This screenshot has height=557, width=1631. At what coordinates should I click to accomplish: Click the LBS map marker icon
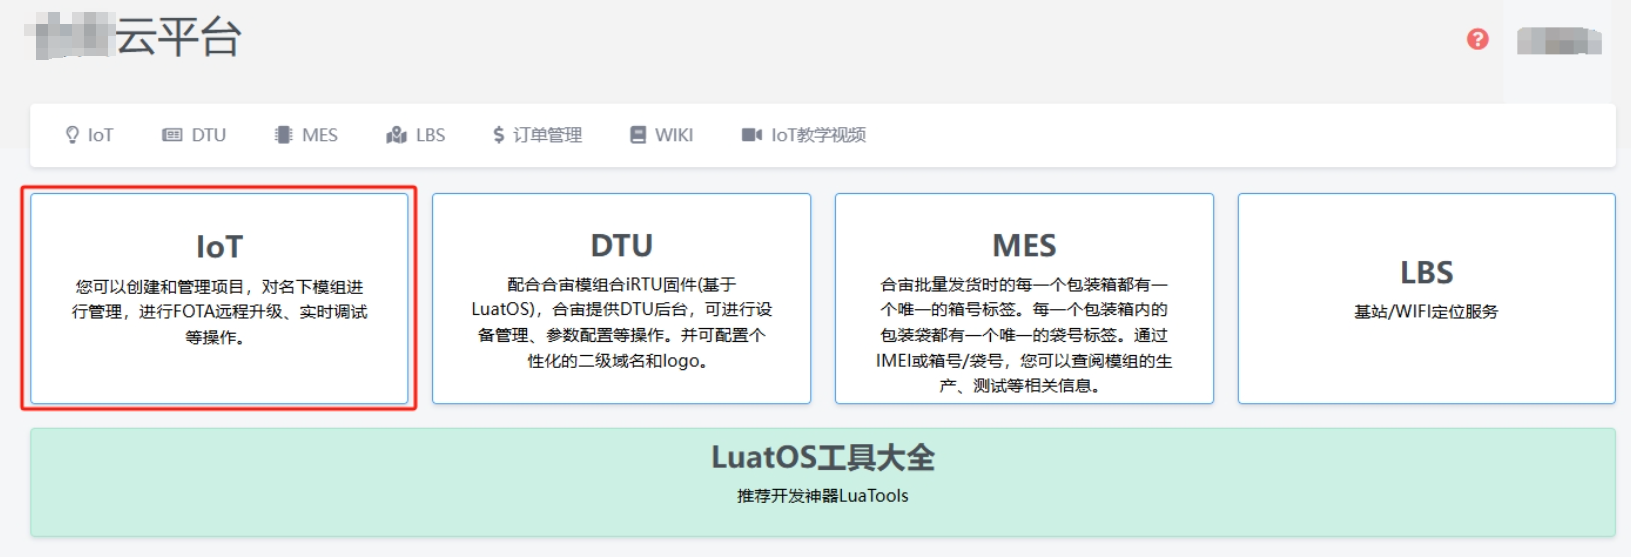click(x=396, y=135)
